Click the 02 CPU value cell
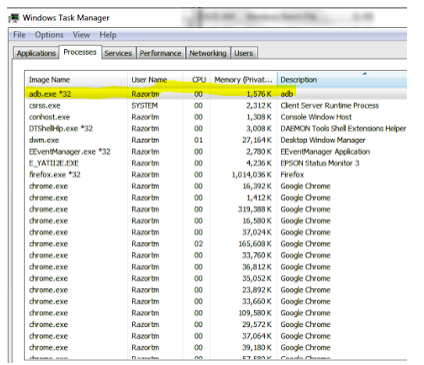 [x=198, y=244]
